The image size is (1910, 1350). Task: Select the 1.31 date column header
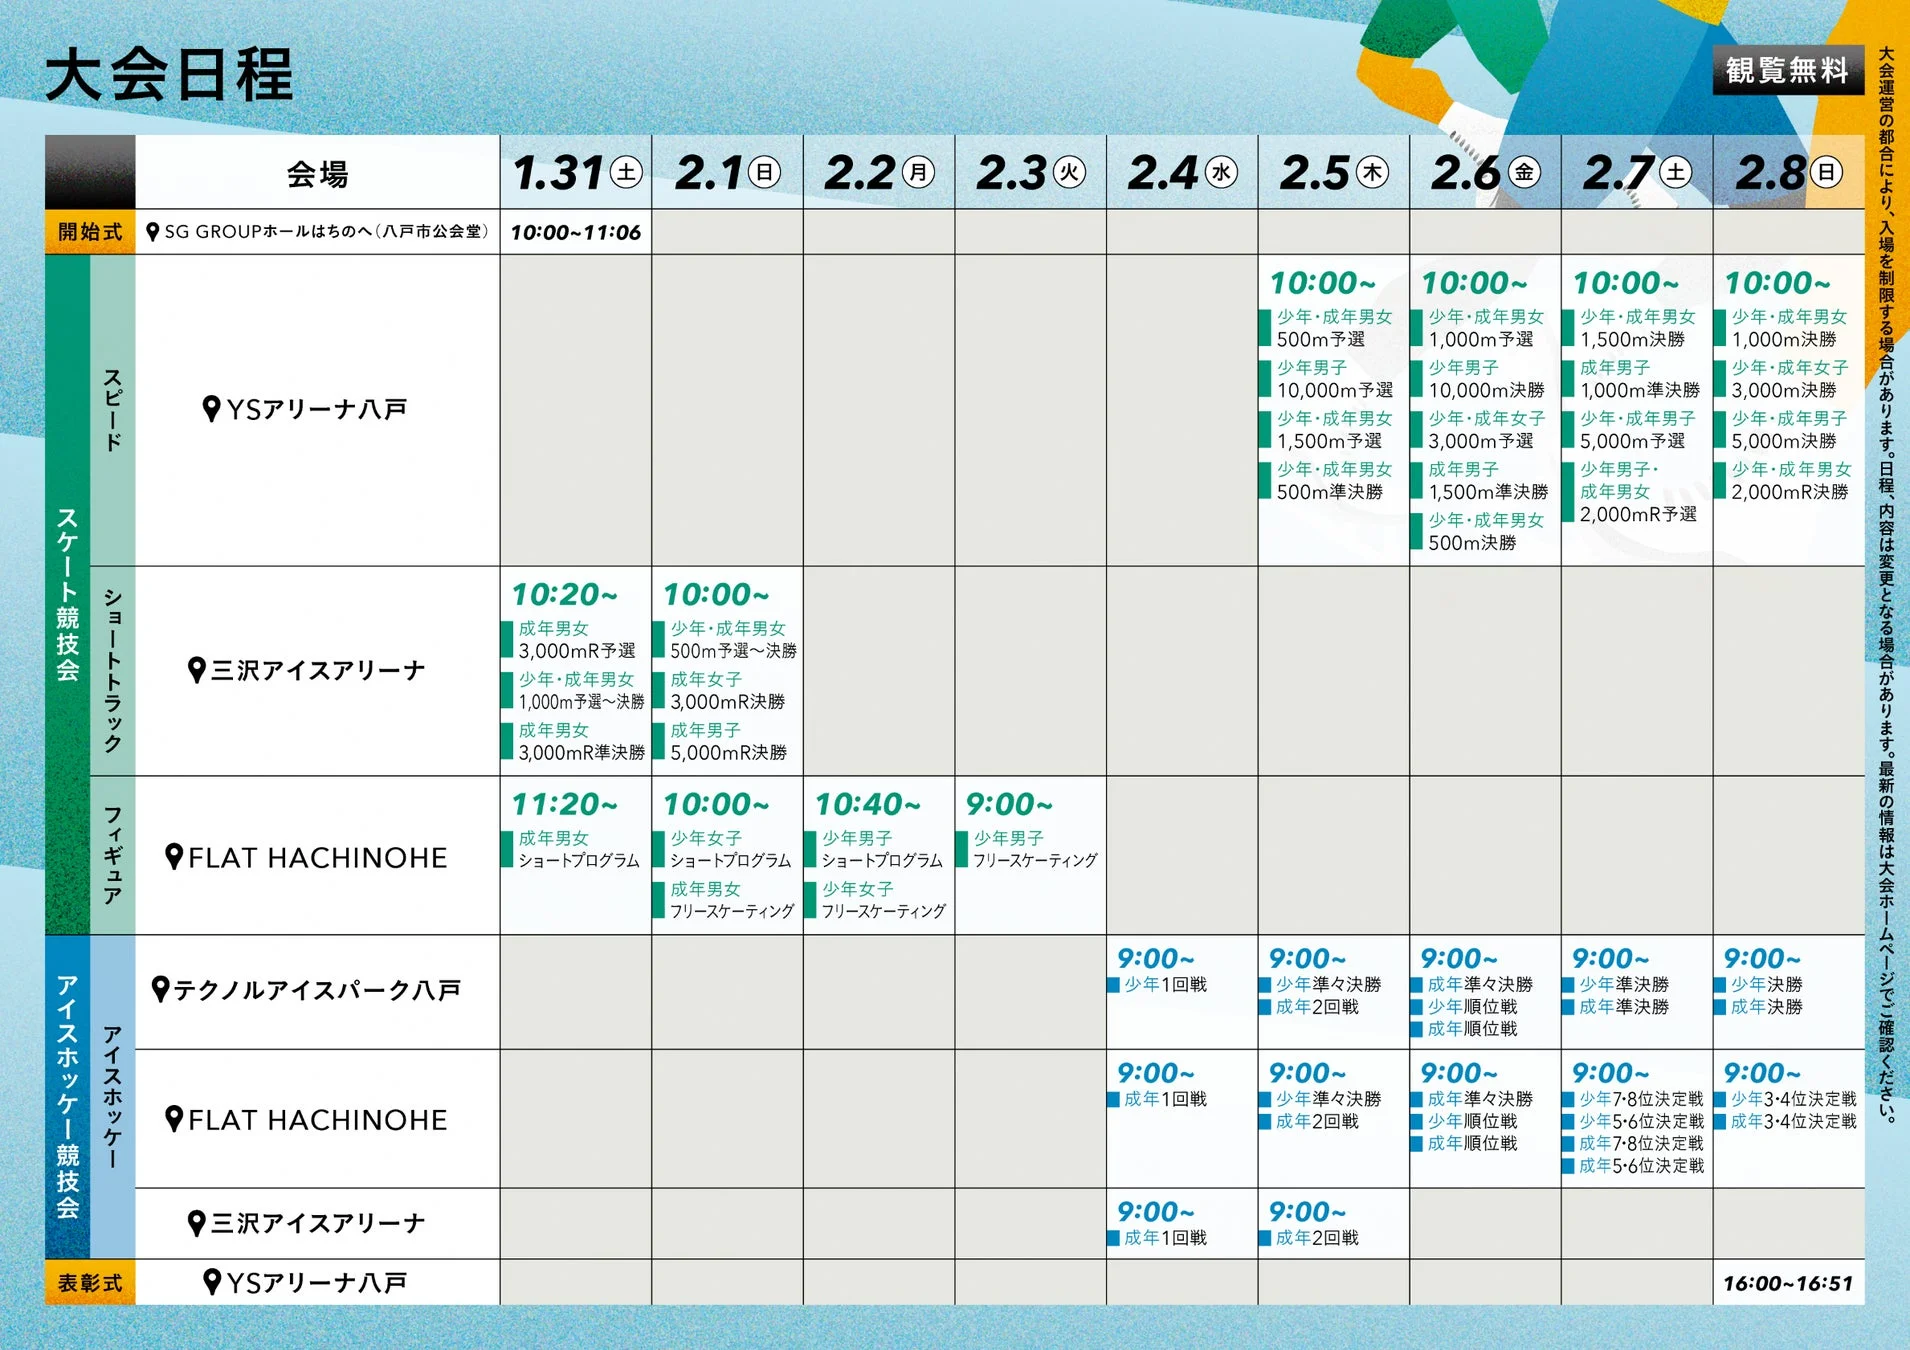point(576,173)
